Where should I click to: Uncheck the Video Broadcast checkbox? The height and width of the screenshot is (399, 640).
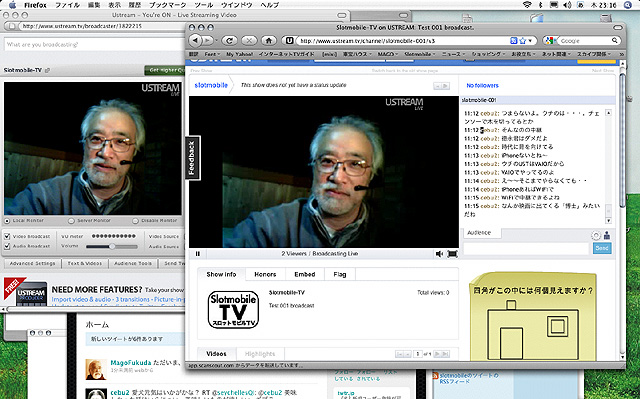point(7,236)
